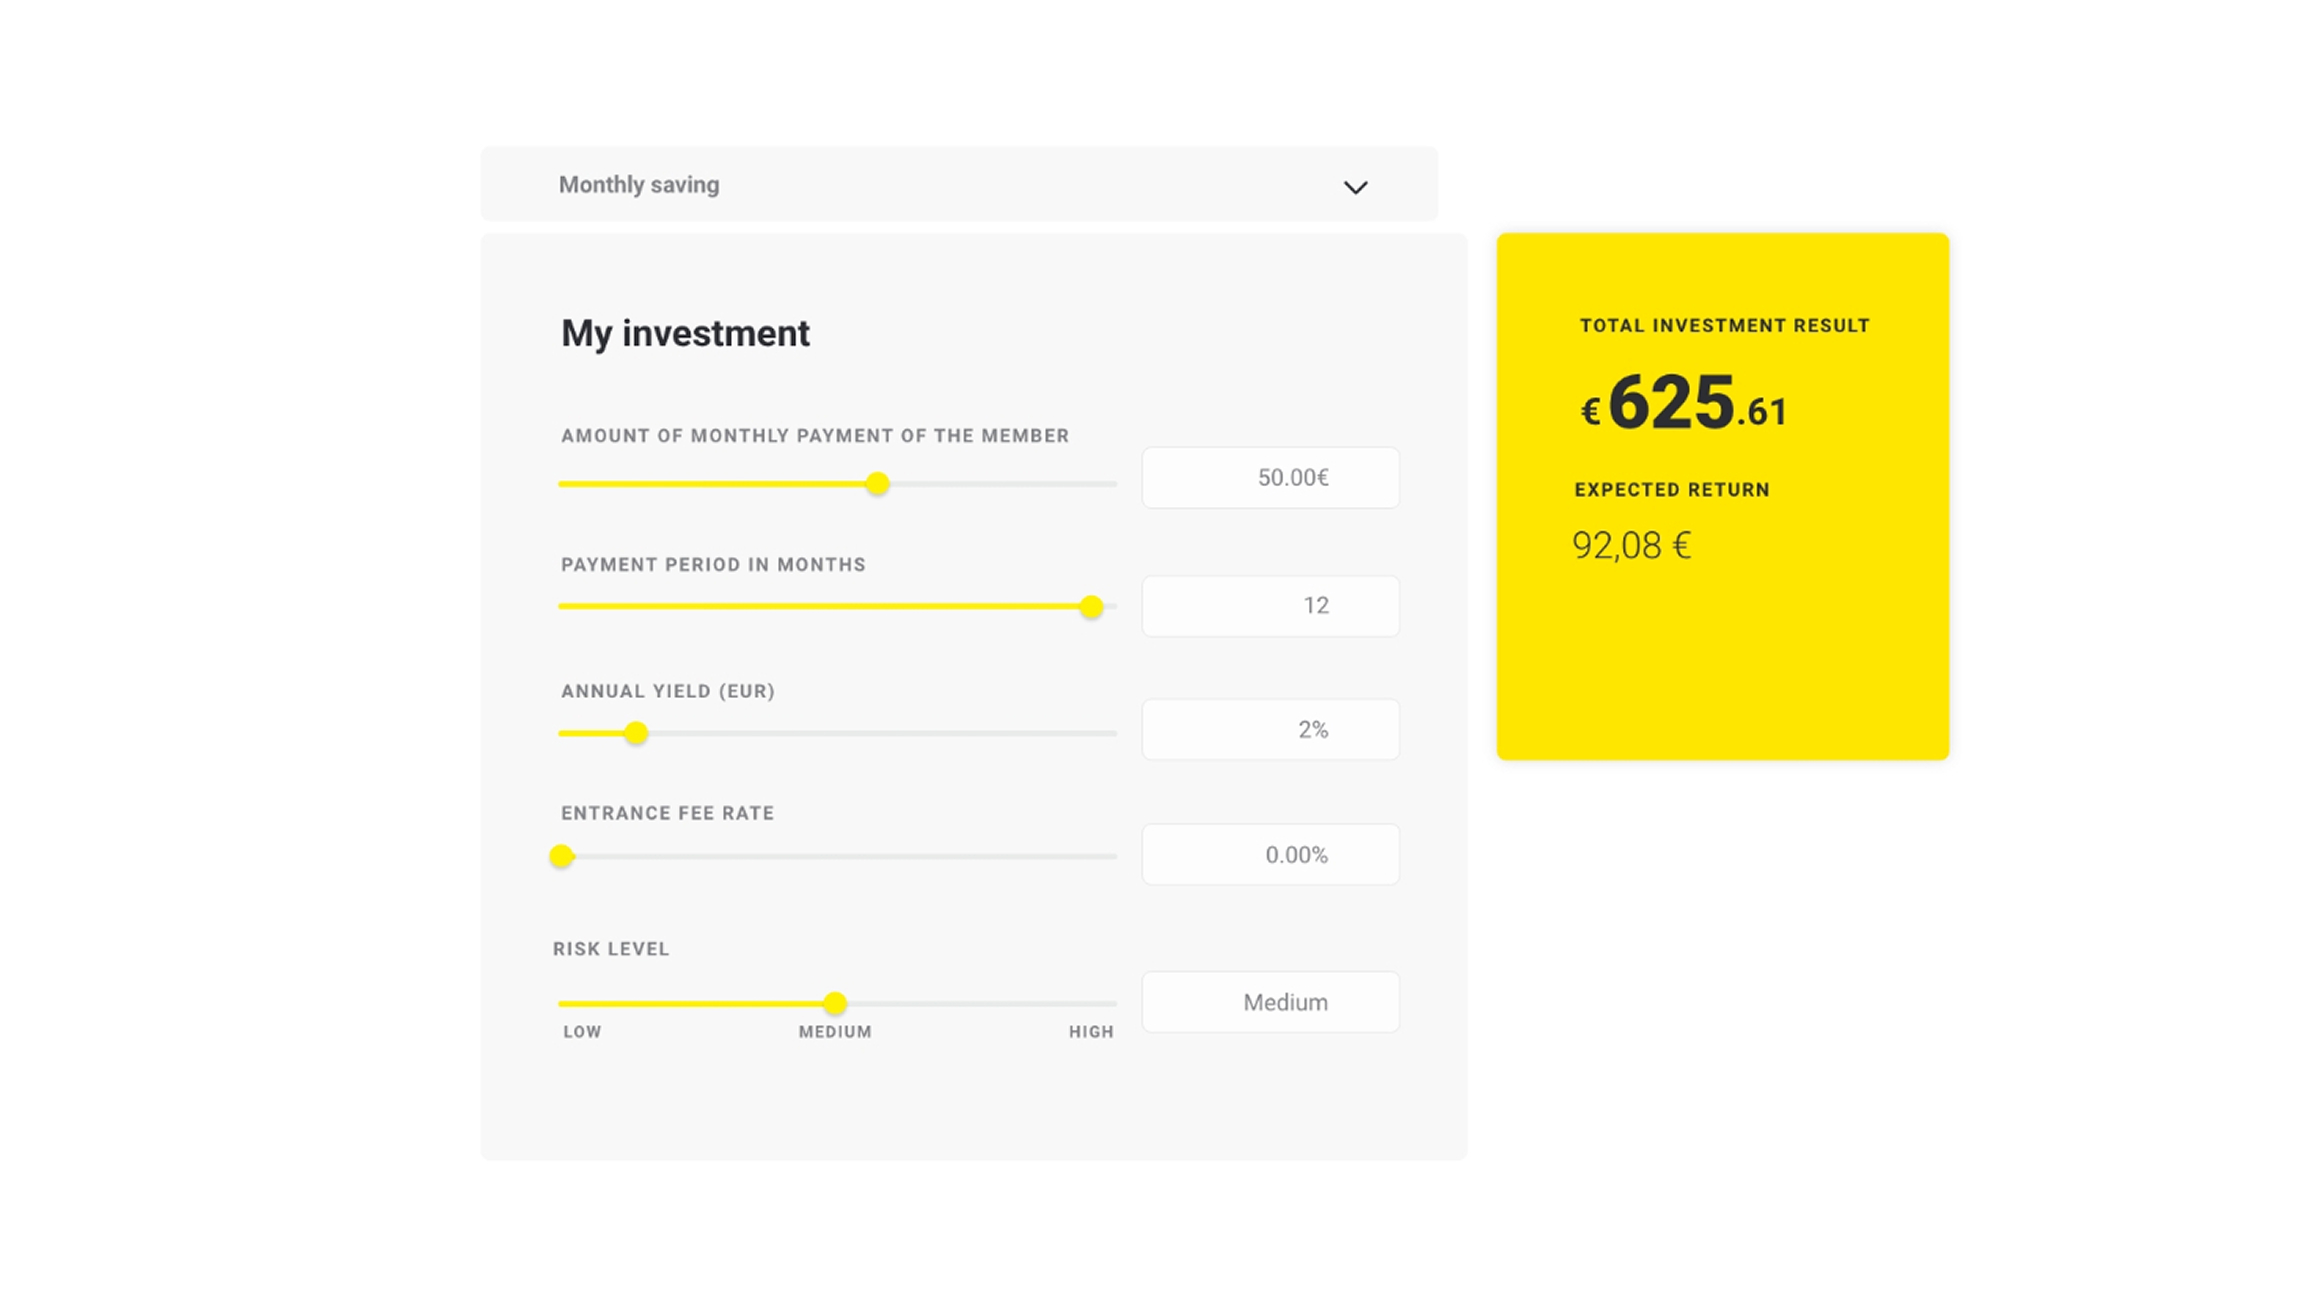Click the entrance fee rate slider handle
Viewport: 2300px width, 1290px height.
(562, 856)
